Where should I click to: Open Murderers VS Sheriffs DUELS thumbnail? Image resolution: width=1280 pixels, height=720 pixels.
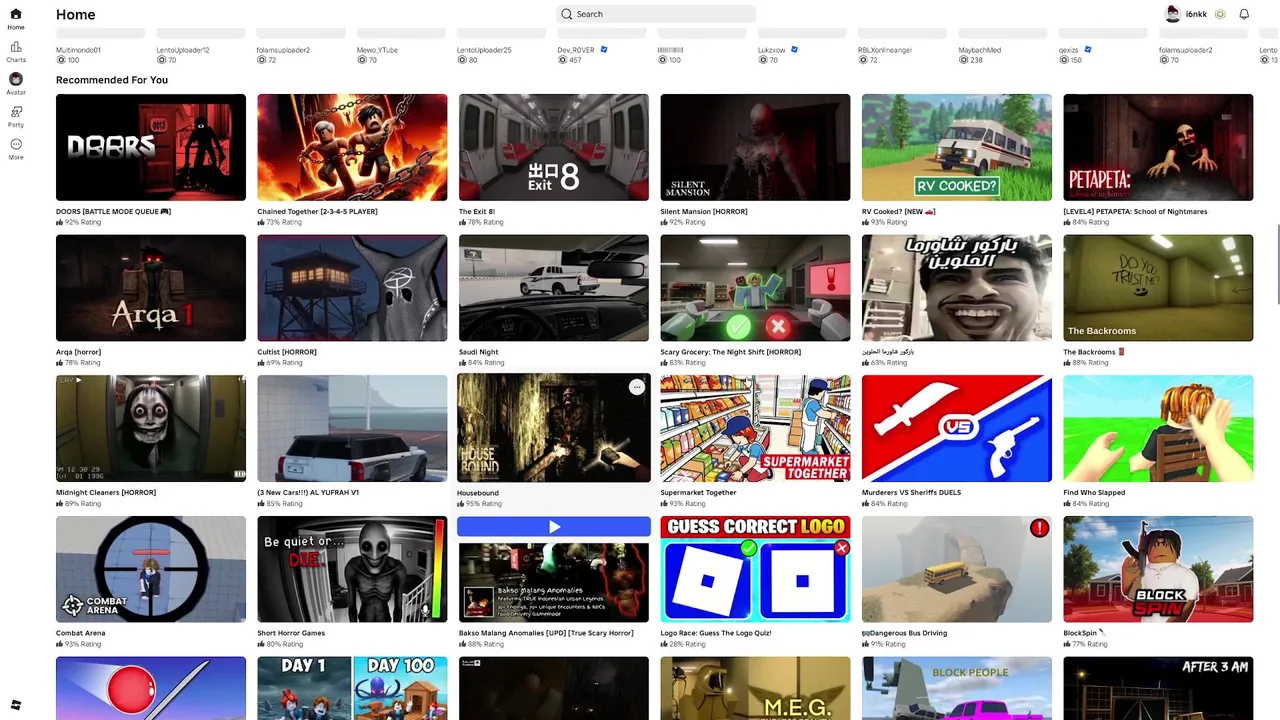957,428
